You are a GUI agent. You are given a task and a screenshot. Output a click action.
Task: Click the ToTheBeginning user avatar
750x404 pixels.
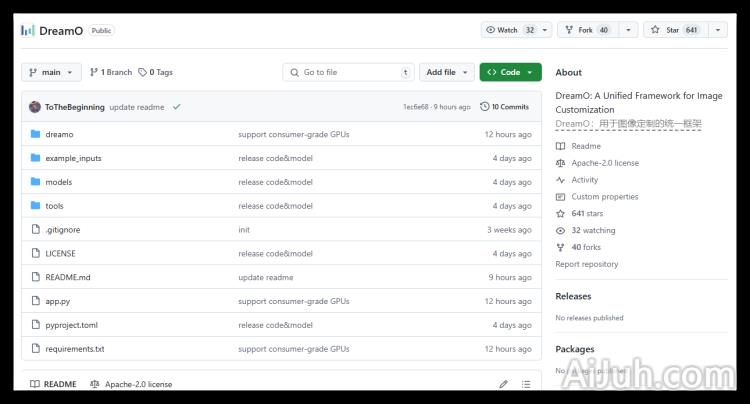pos(35,106)
